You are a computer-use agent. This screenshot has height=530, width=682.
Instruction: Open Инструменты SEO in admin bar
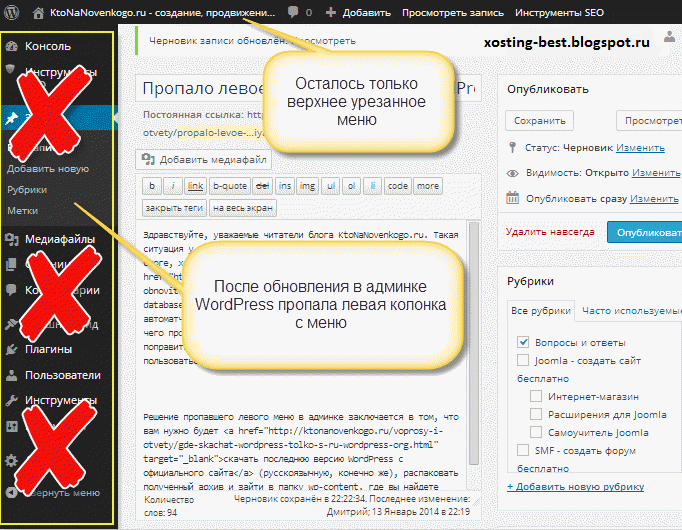click(559, 13)
